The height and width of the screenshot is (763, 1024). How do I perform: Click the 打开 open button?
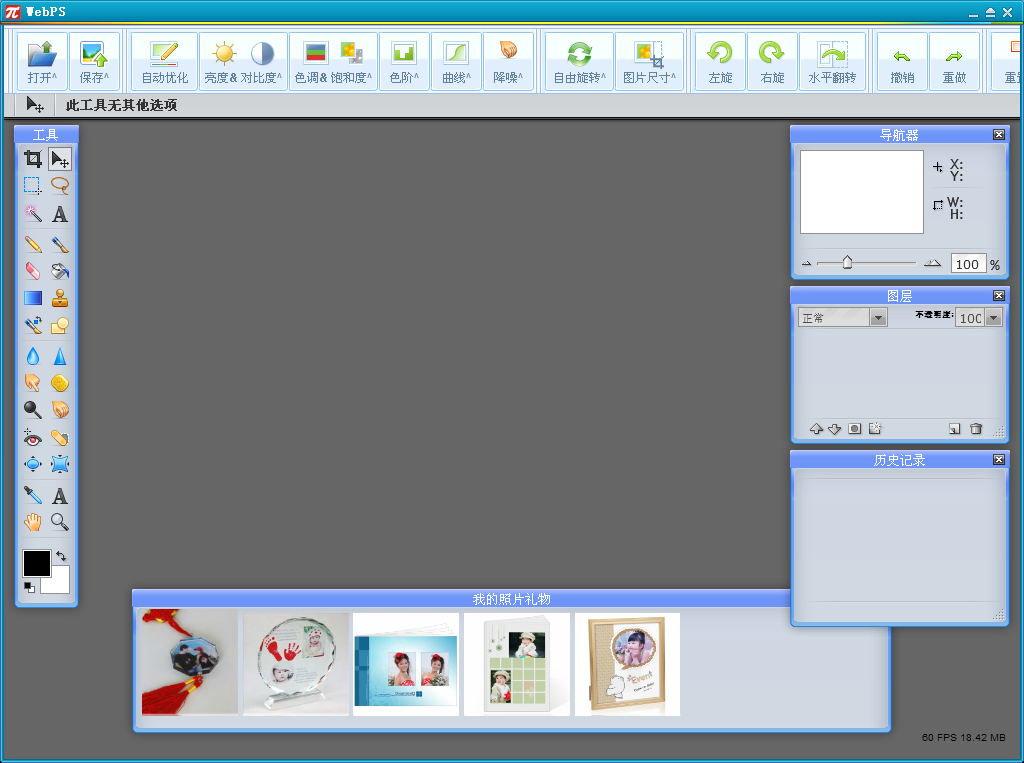tap(40, 61)
